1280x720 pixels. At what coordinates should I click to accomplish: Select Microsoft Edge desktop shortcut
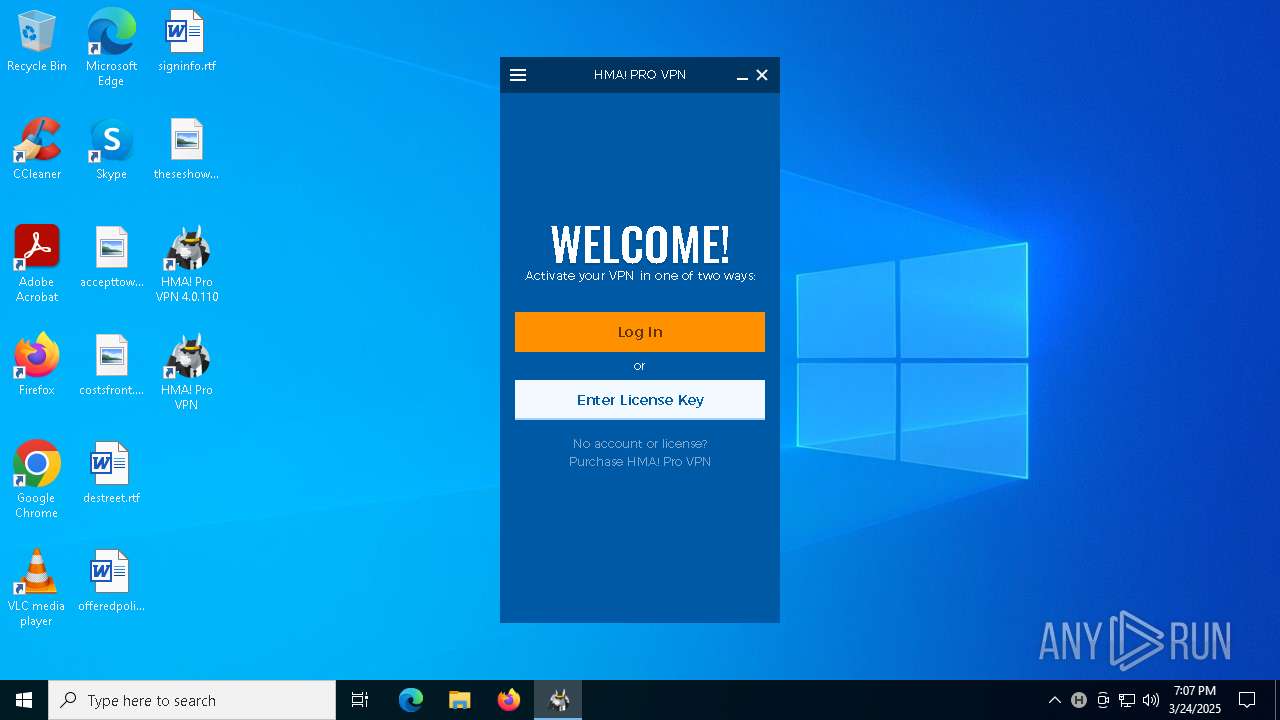point(111,47)
